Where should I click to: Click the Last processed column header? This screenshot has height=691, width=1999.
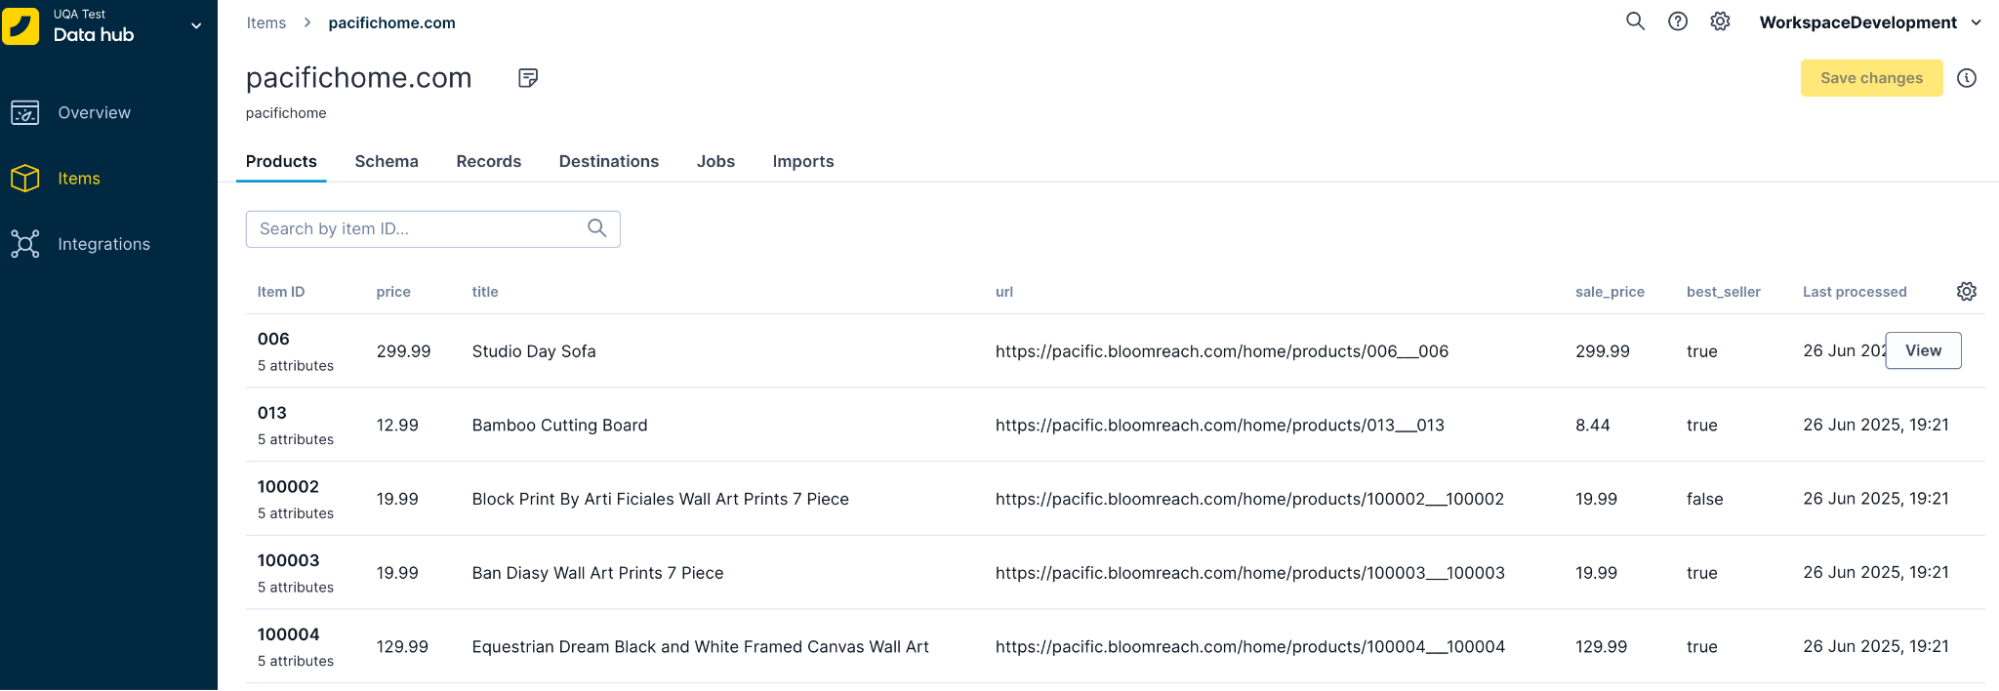click(1855, 292)
